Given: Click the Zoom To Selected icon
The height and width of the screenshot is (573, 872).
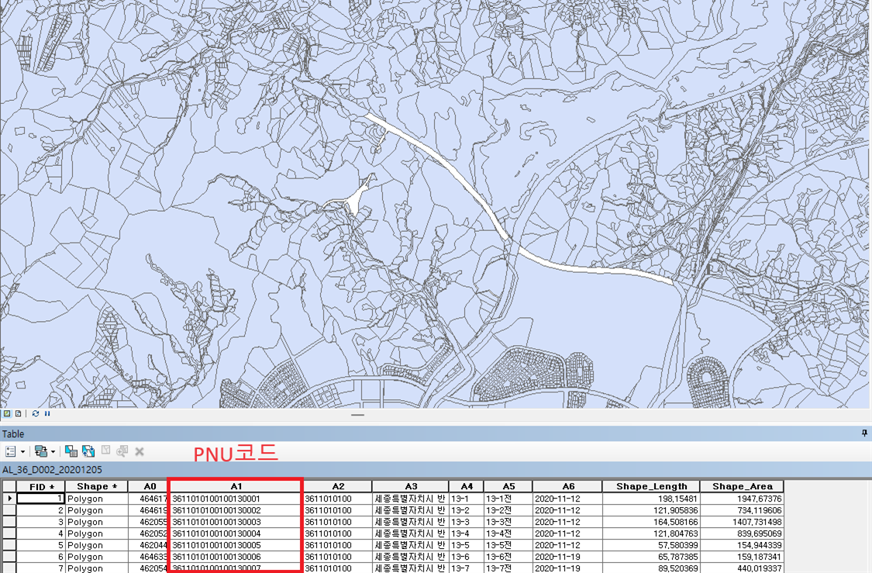Looking at the screenshot, I should coord(122,451).
